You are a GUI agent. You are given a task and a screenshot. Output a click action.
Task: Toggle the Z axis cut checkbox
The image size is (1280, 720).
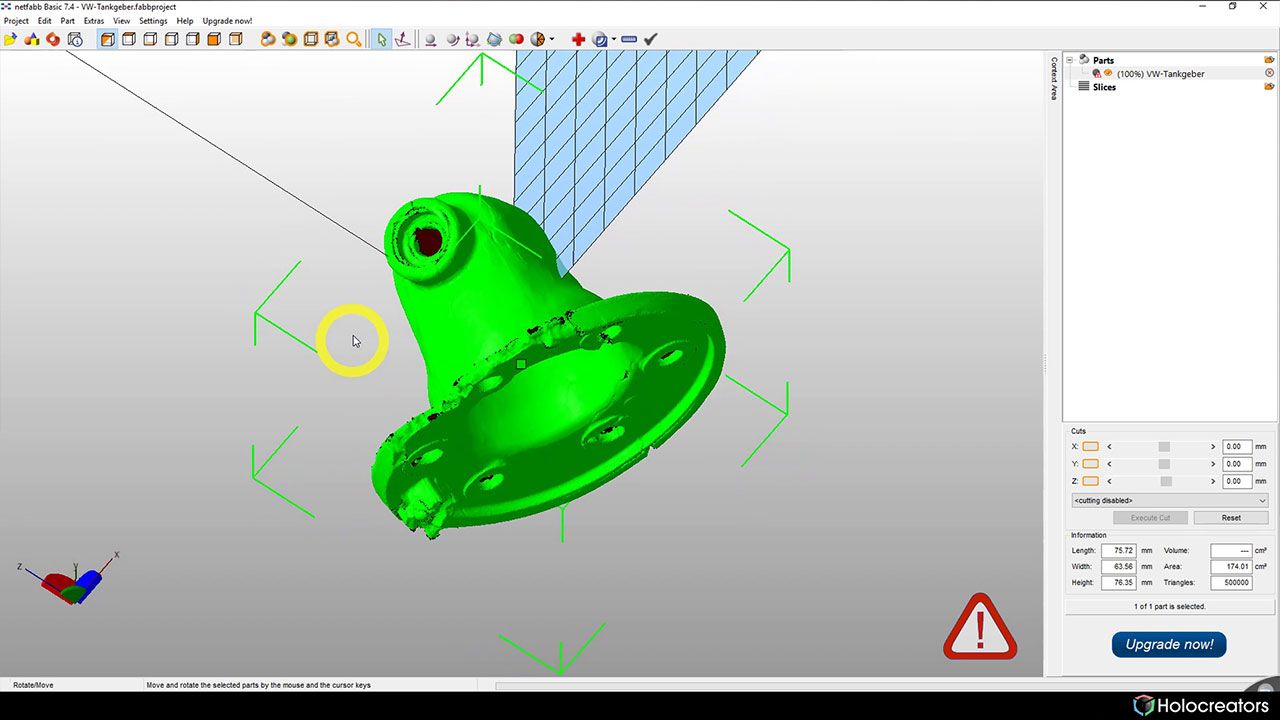click(x=1090, y=481)
